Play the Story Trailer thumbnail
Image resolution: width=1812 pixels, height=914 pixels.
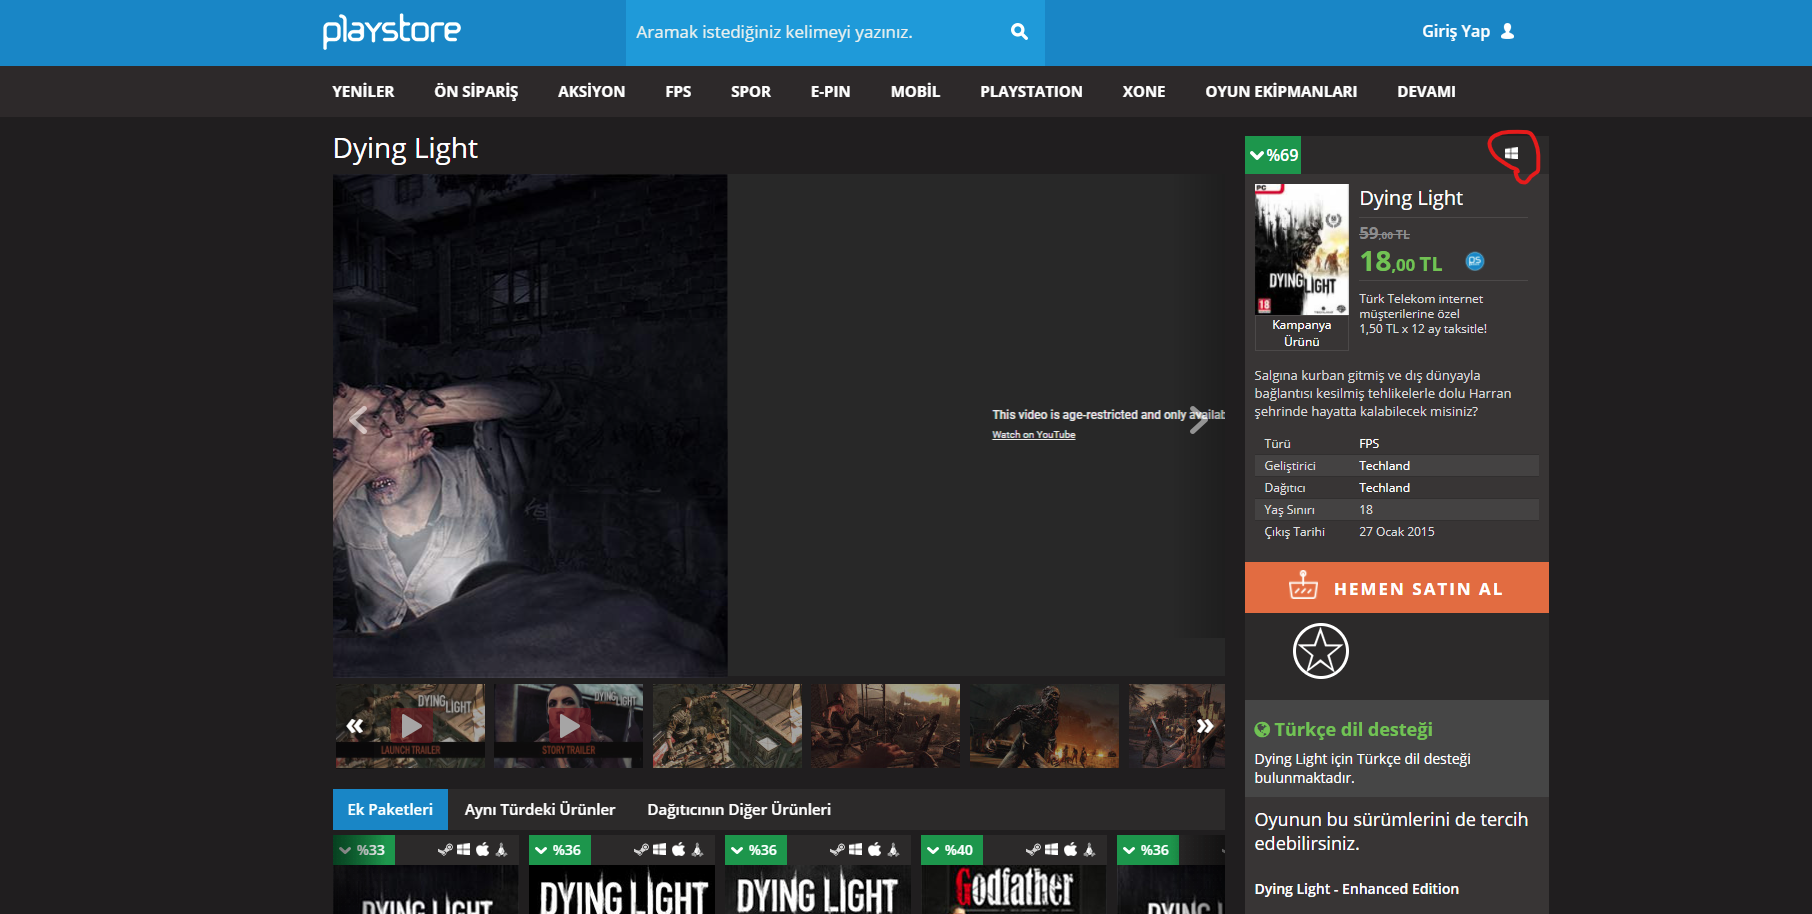569,726
